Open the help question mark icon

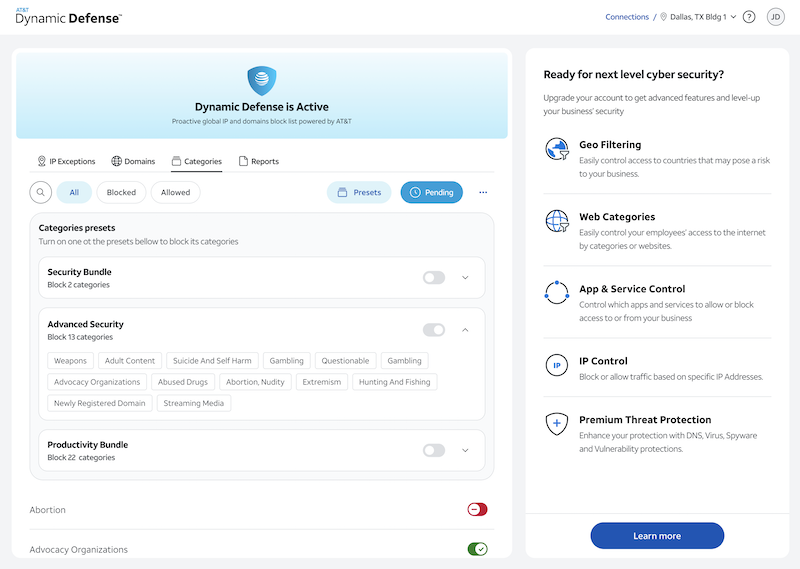(x=748, y=17)
